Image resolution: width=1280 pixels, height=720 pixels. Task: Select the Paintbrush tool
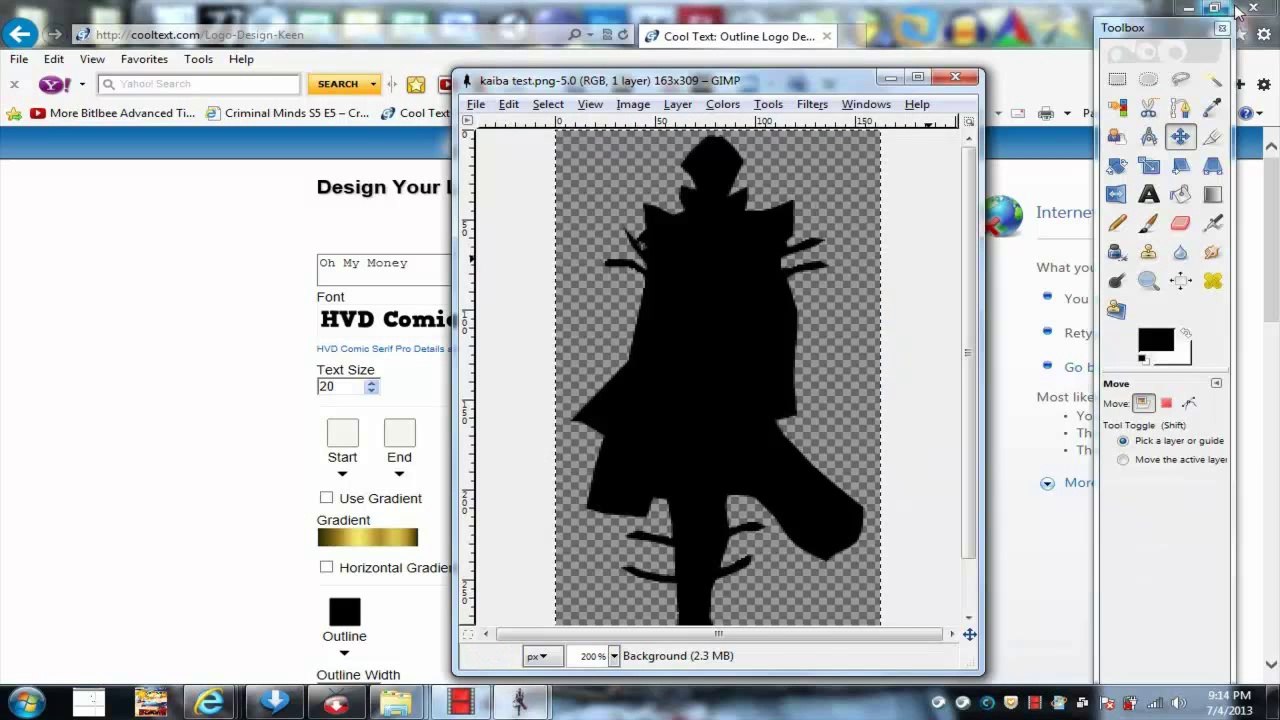(1148, 223)
